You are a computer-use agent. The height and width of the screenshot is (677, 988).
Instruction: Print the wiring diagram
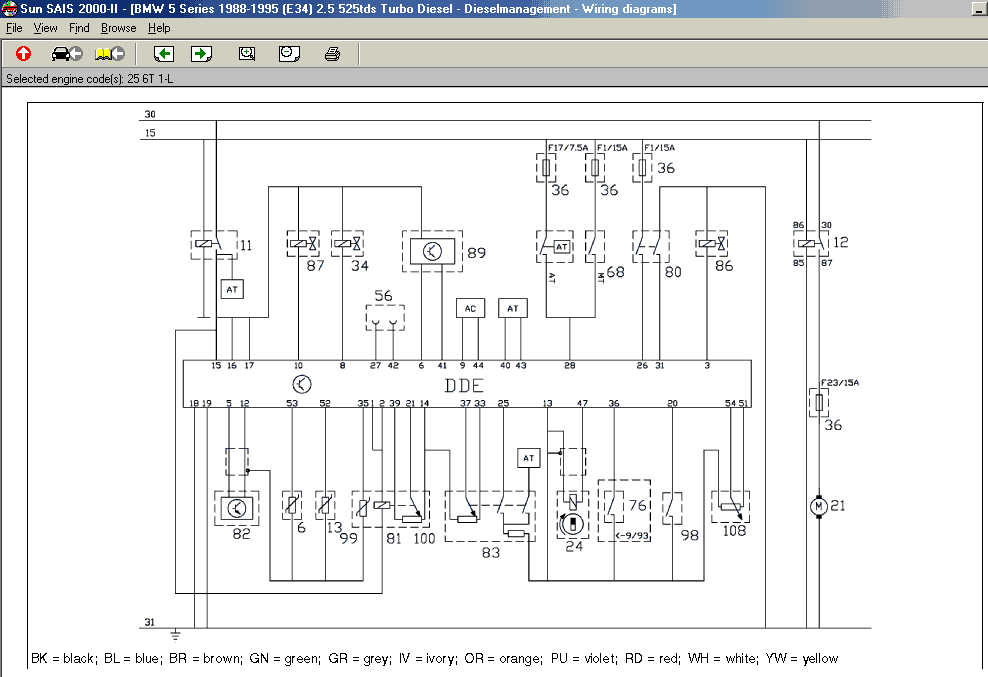[x=332, y=54]
